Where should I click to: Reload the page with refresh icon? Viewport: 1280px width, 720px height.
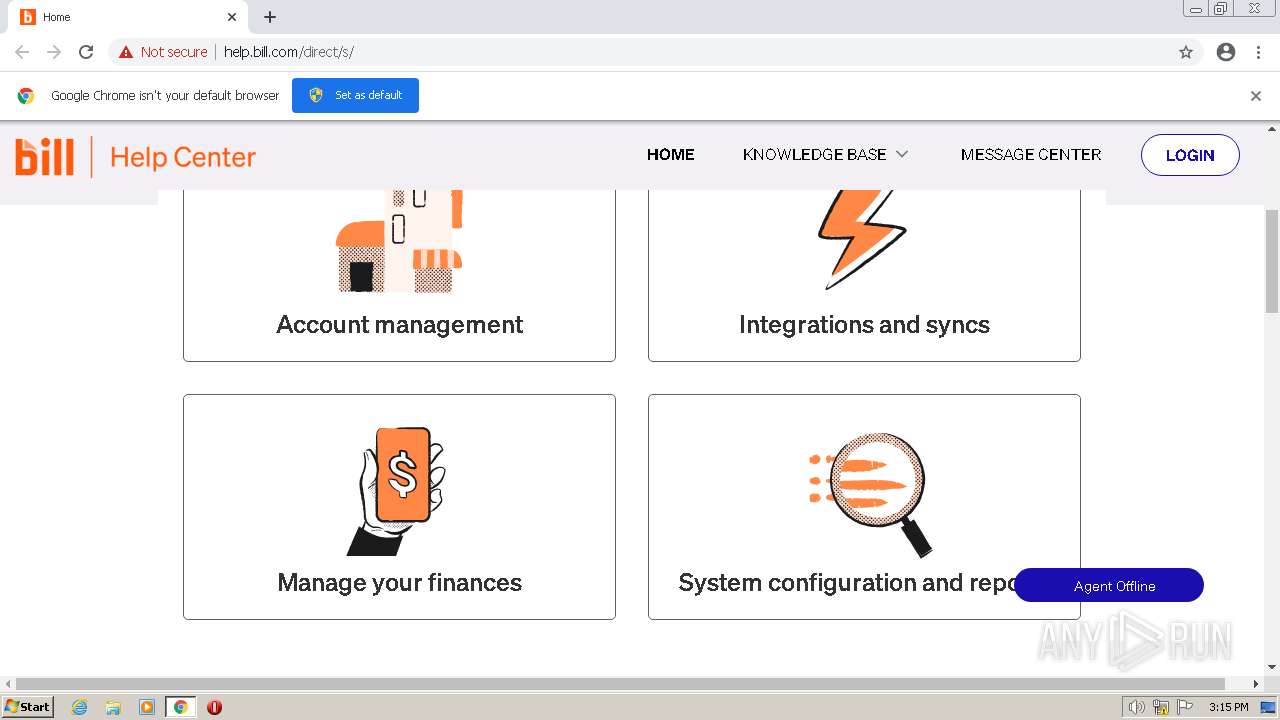(x=86, y=52)
